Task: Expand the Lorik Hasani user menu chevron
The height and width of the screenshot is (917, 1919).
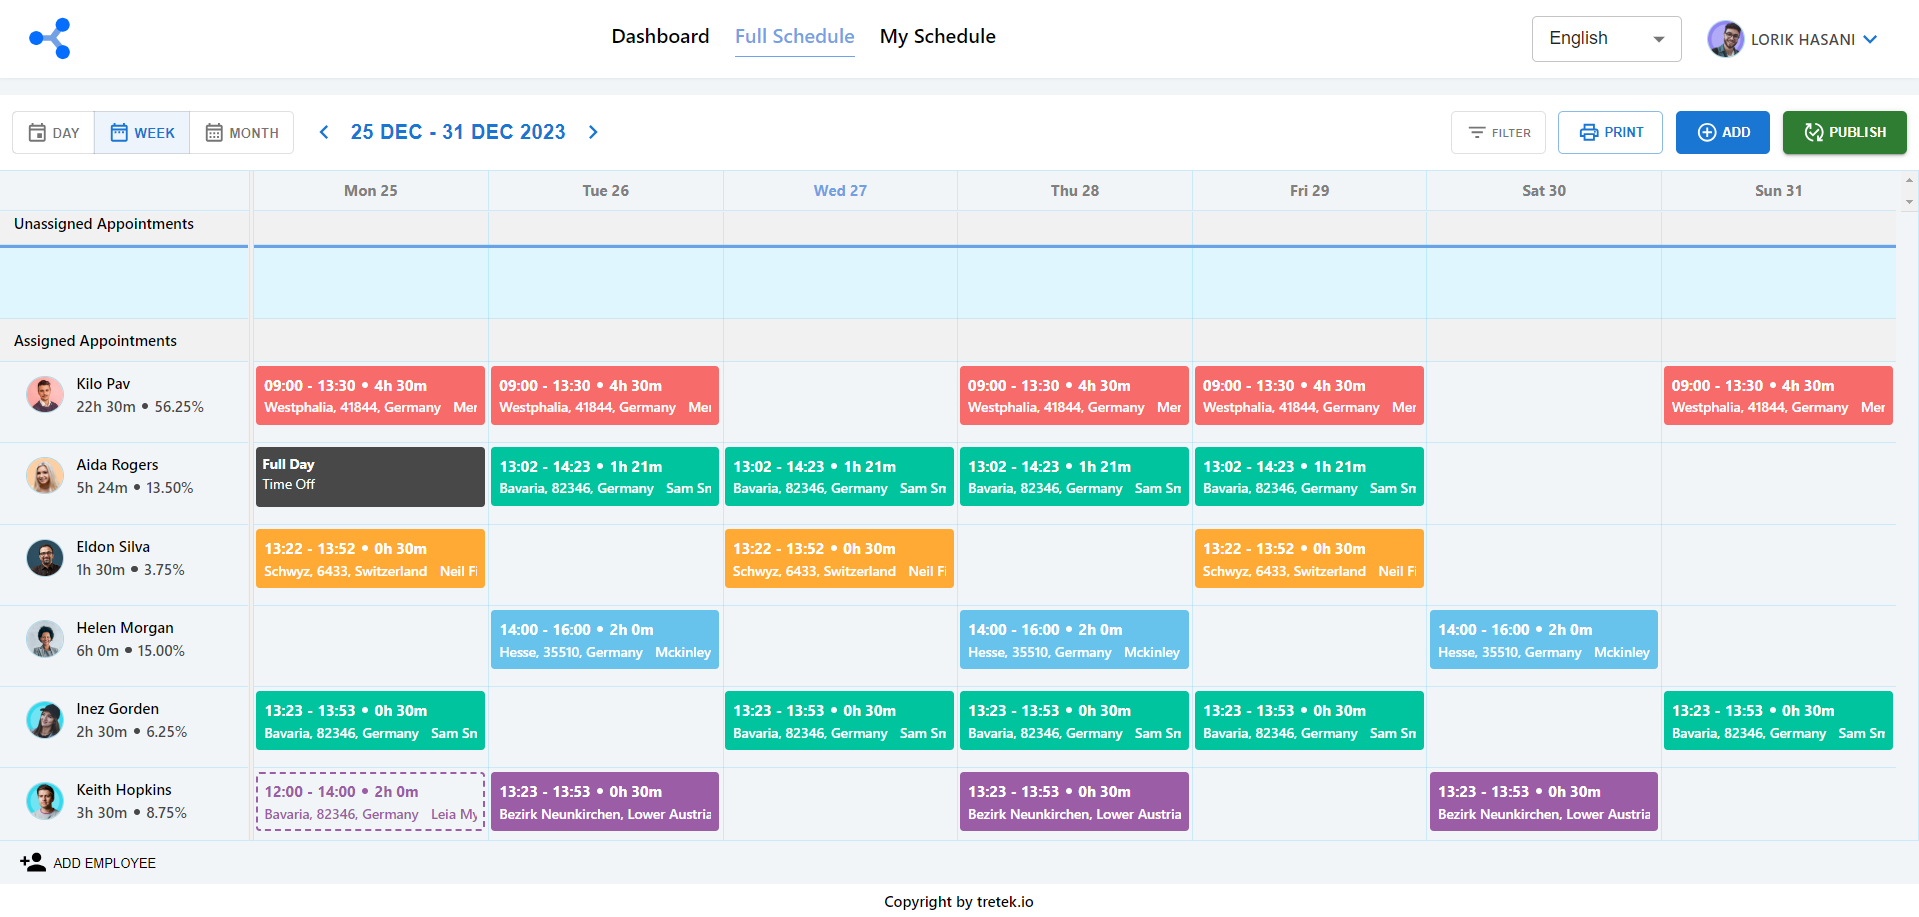Action: click(x=1870, y=39)
